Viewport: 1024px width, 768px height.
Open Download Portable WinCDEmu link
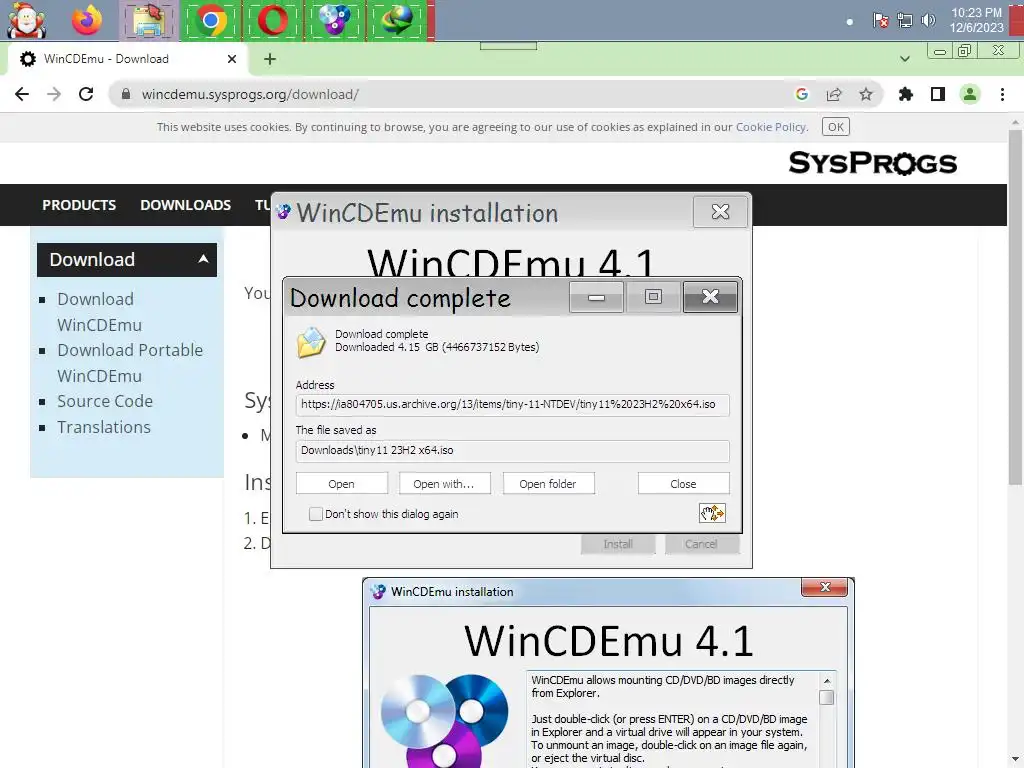[130, 362]
